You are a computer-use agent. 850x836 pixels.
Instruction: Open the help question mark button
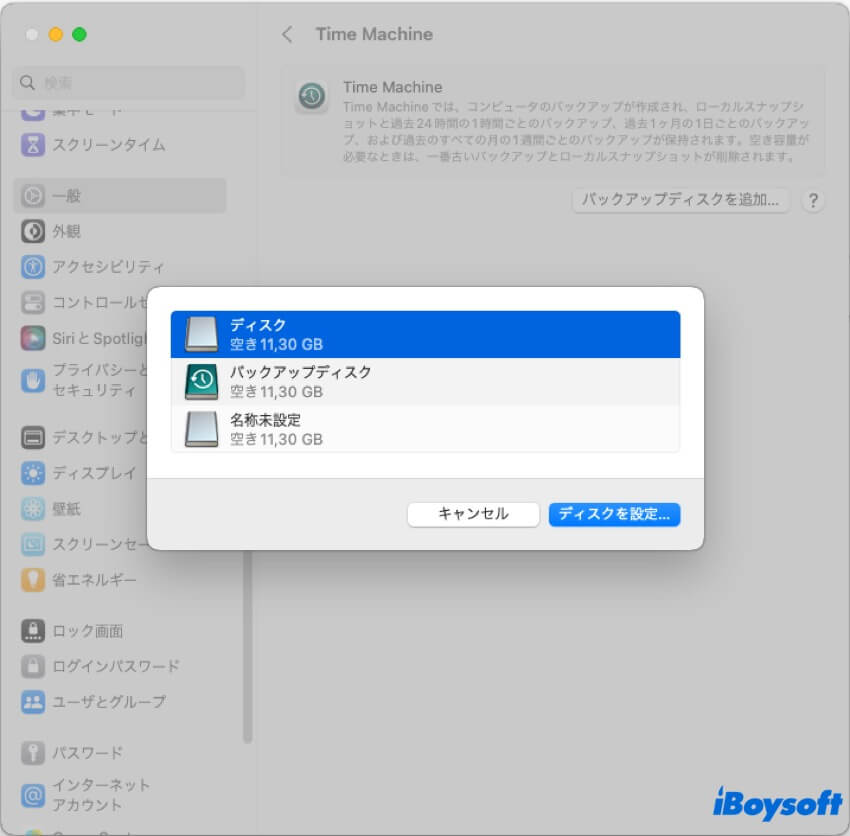click(814, 200)
